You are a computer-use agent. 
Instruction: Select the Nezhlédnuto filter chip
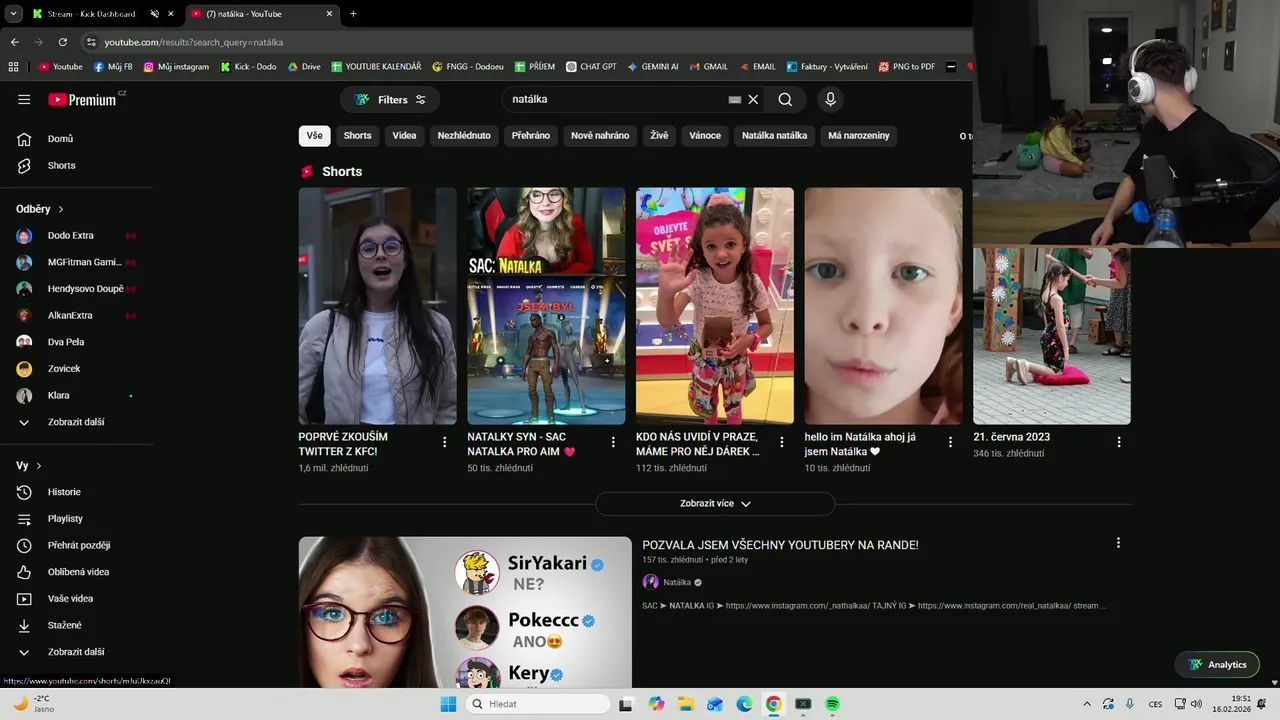464,135
